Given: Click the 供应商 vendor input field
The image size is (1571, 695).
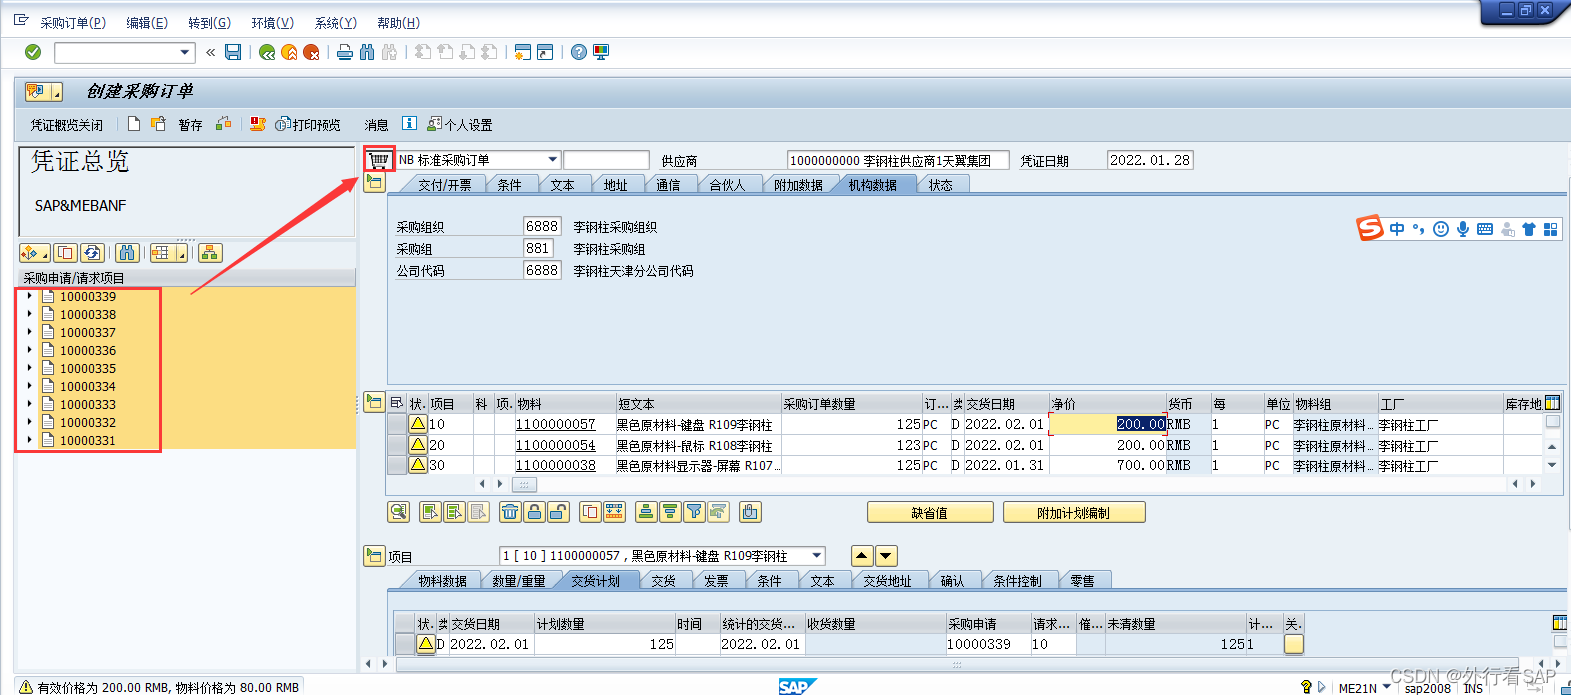Looking at the screenshot, I should point(898,160).
